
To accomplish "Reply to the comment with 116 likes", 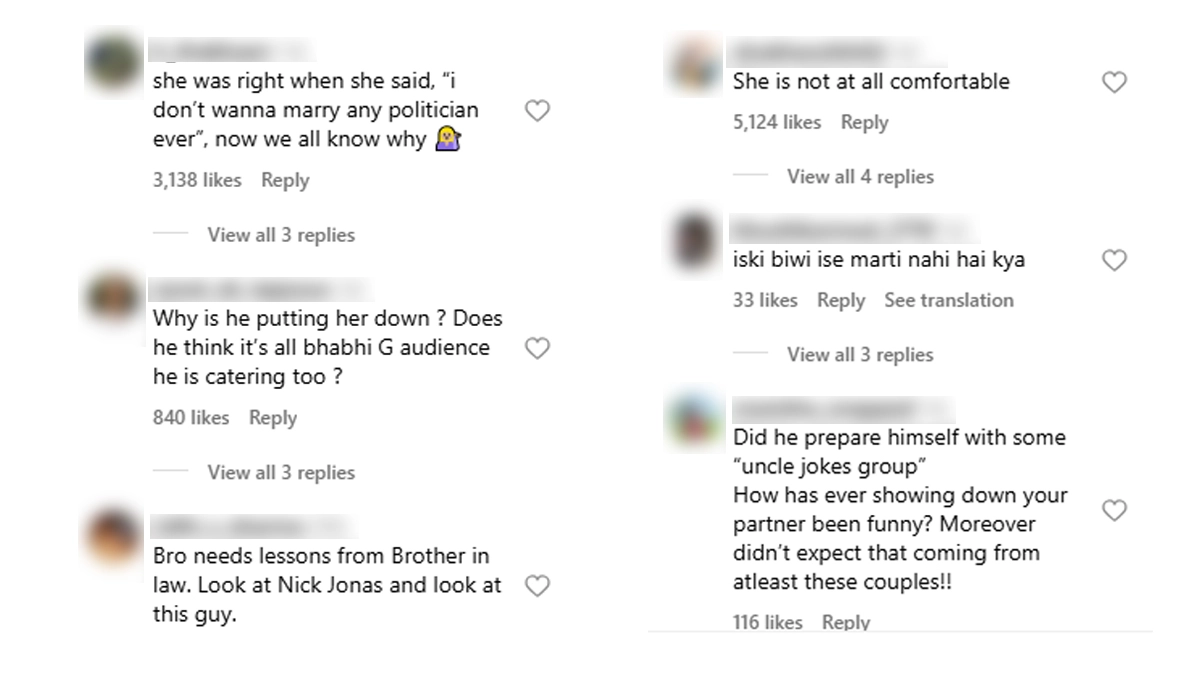I will point(846,622).
